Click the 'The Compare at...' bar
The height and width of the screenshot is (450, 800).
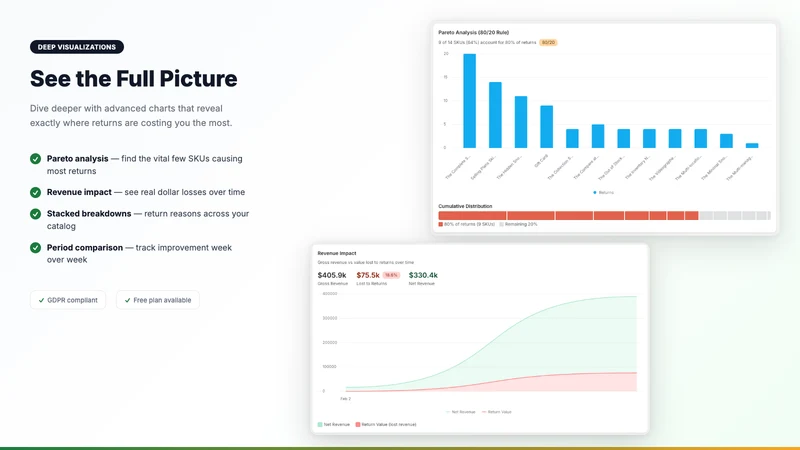[x=598, y=136]
